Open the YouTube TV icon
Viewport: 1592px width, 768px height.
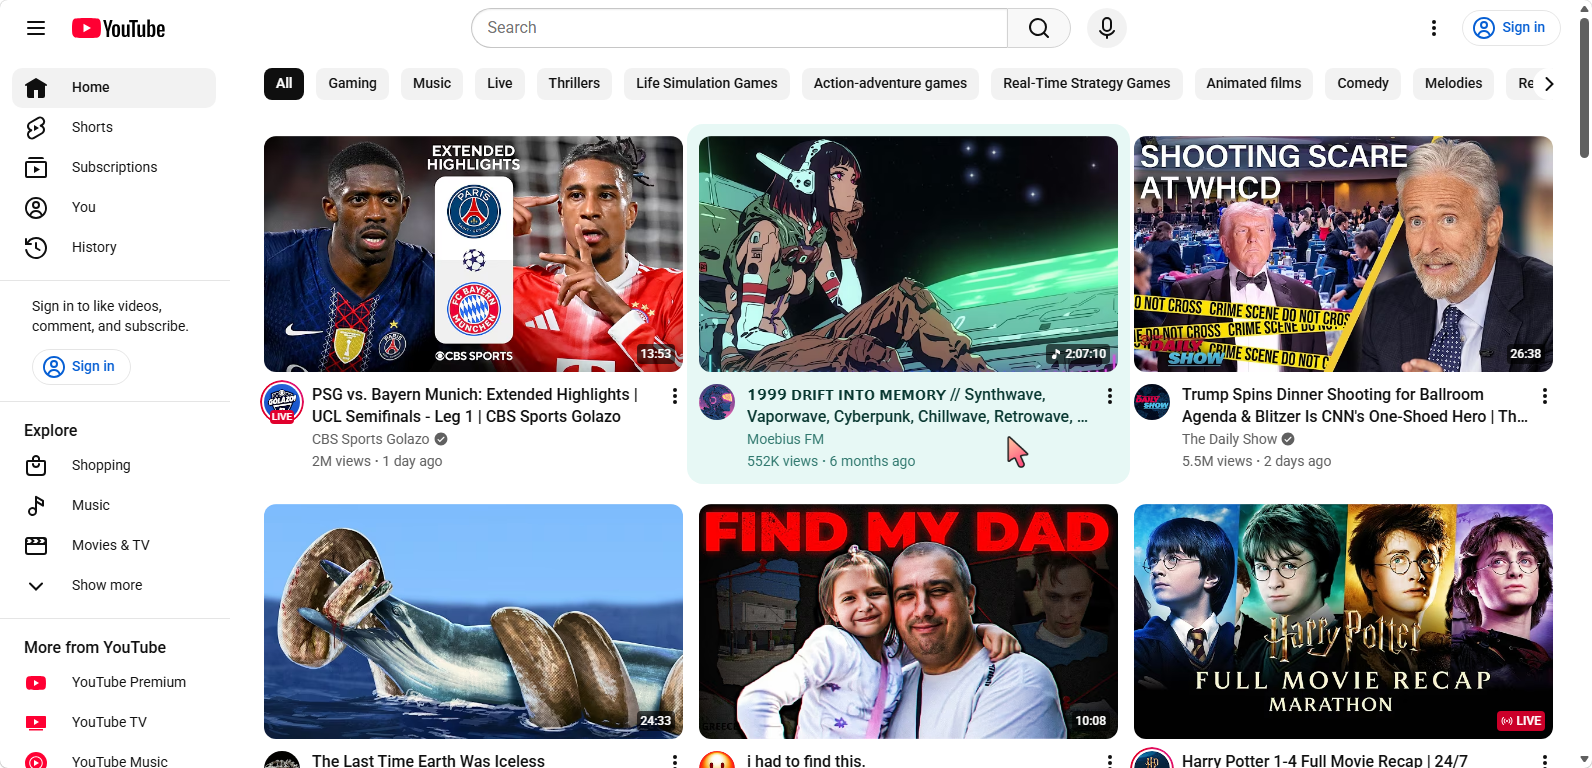(x=36, y=723)
